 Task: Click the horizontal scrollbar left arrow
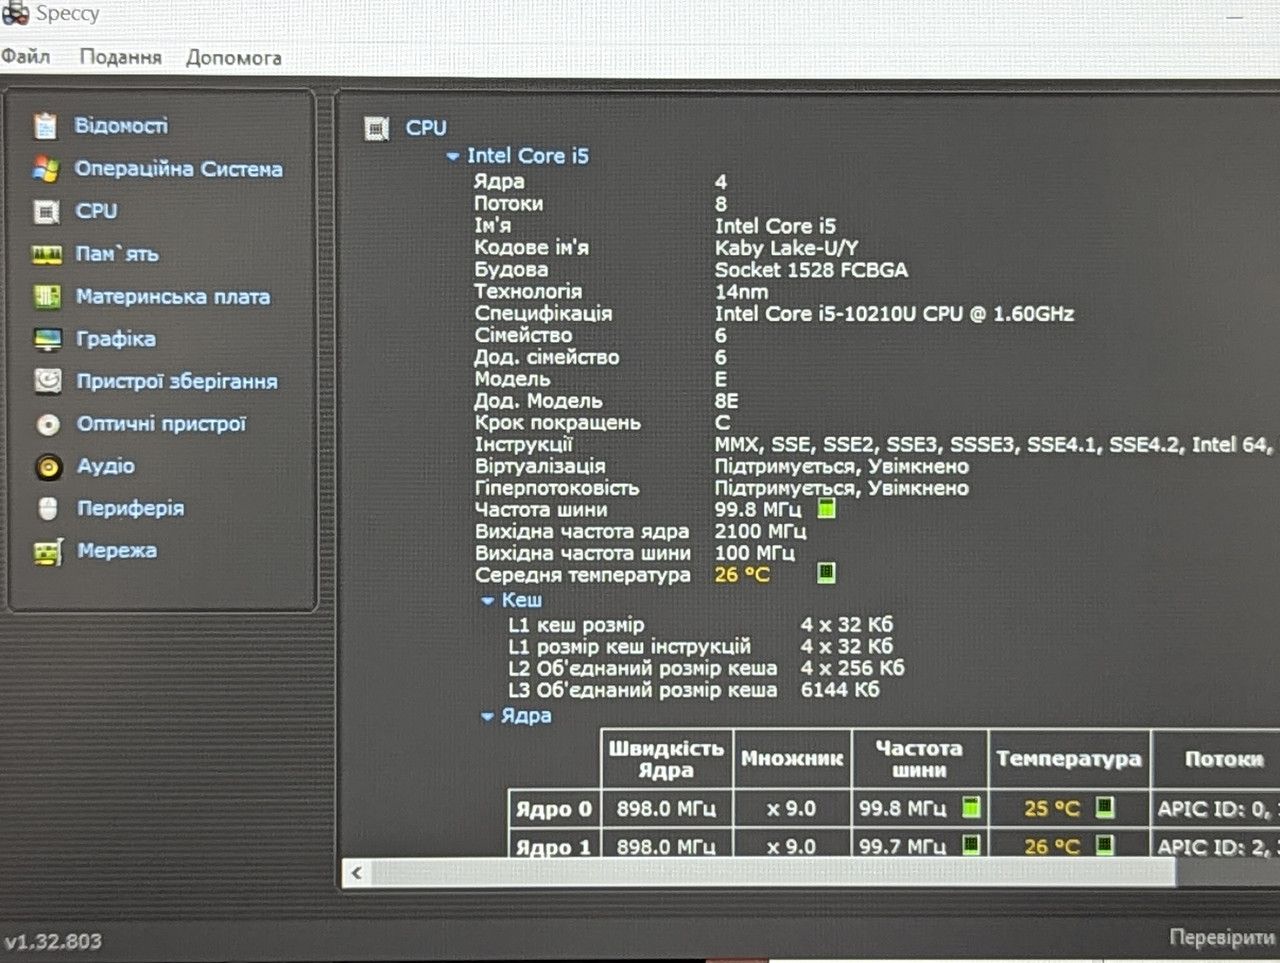[357, 873]
